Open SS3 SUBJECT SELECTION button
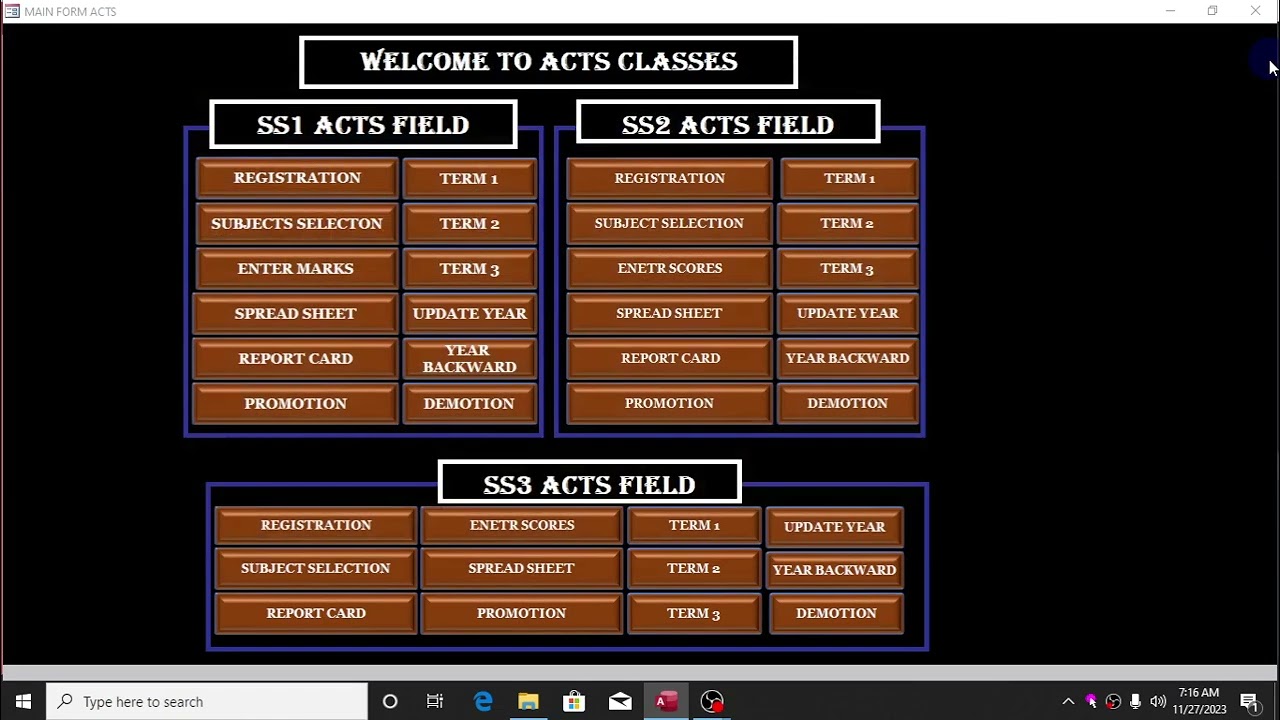The image size is (1280, 720). coord(316,568)
